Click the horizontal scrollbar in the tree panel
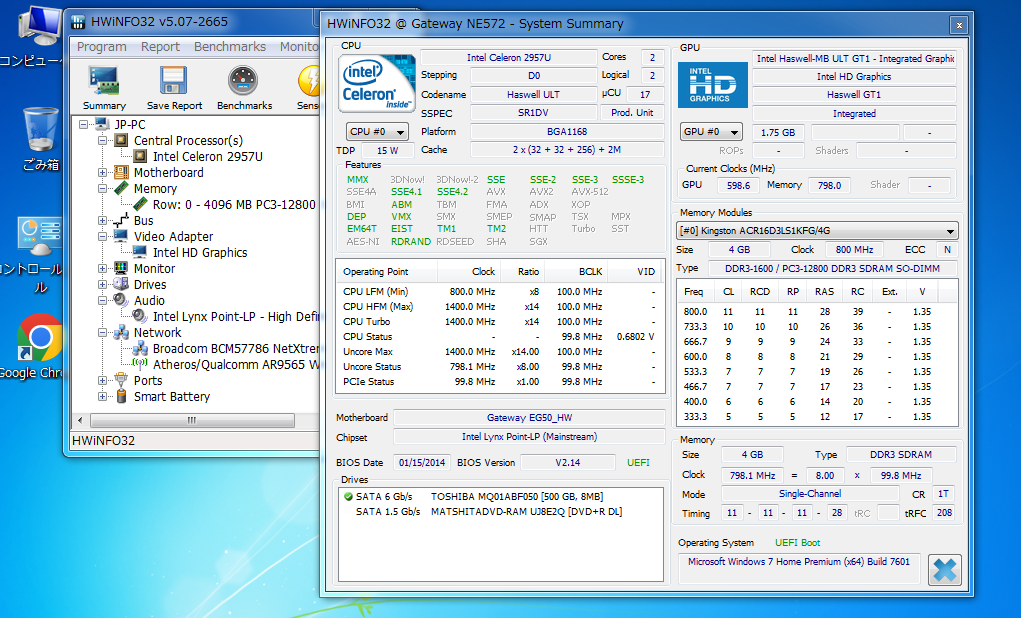Screen dimensions: 1021x618 [192, 421]
